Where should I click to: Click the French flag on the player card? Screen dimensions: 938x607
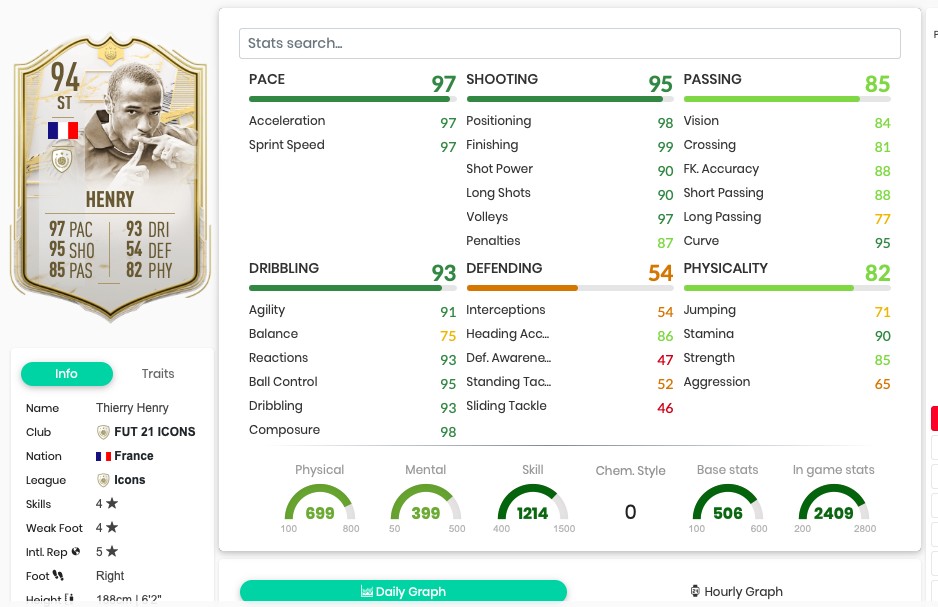click(63, 130)
